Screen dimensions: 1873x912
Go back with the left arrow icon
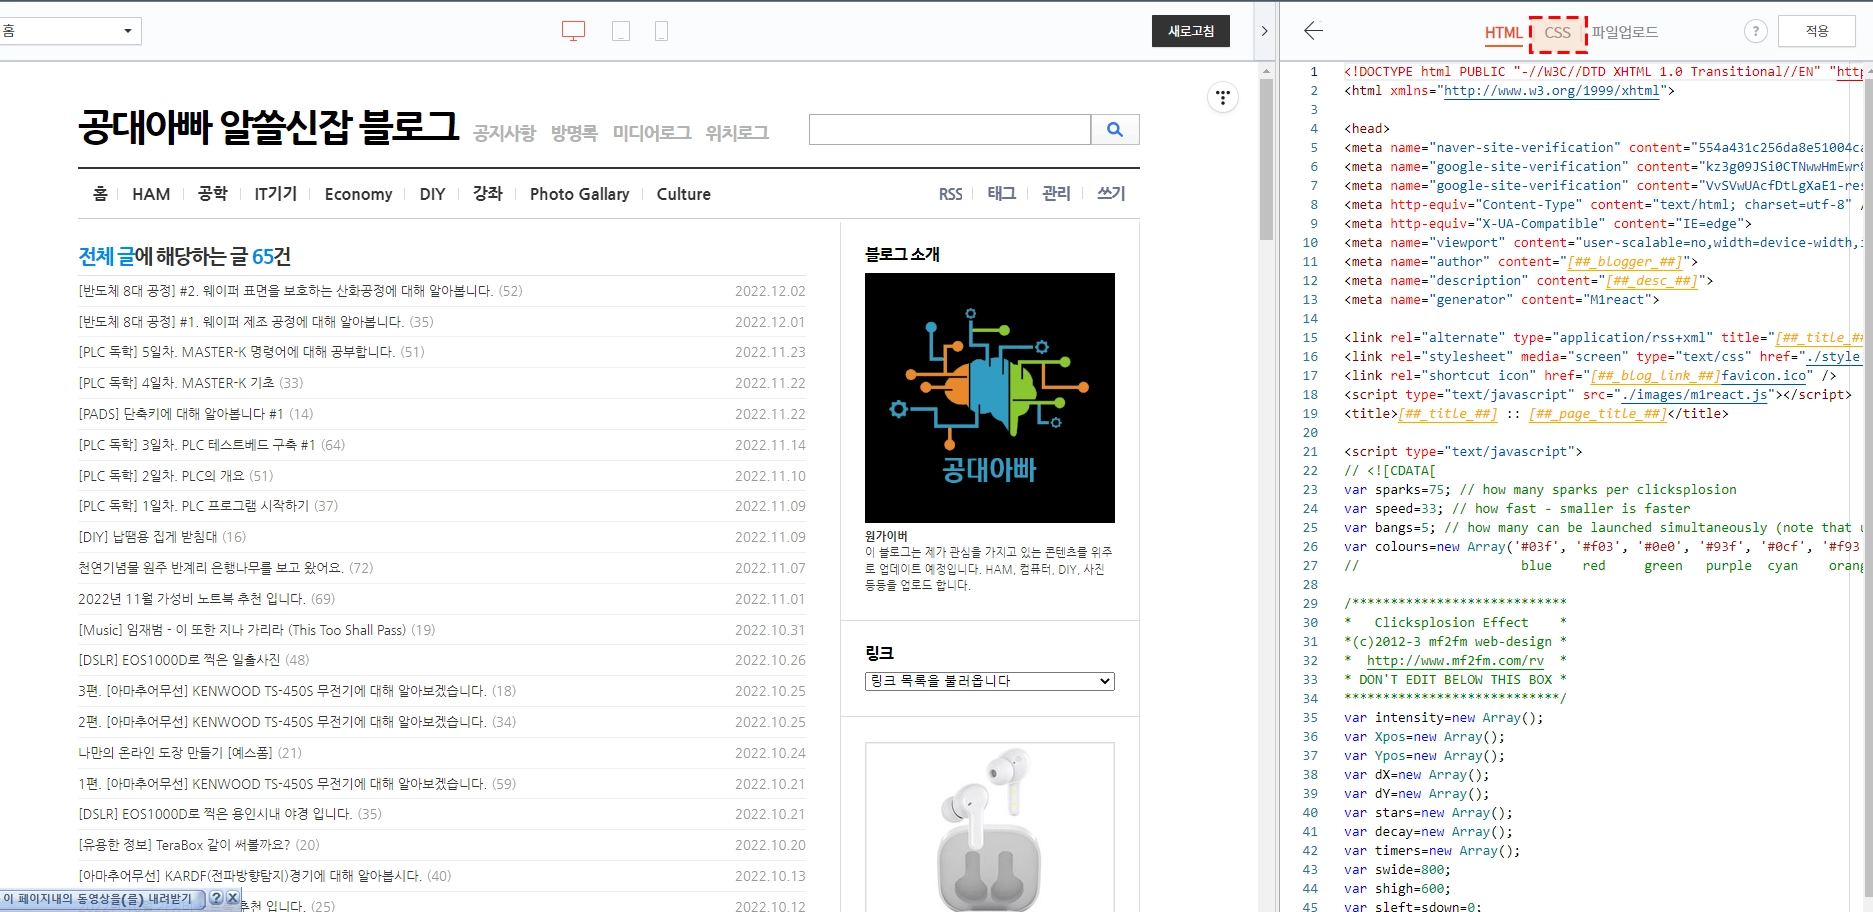point(1313,31)
